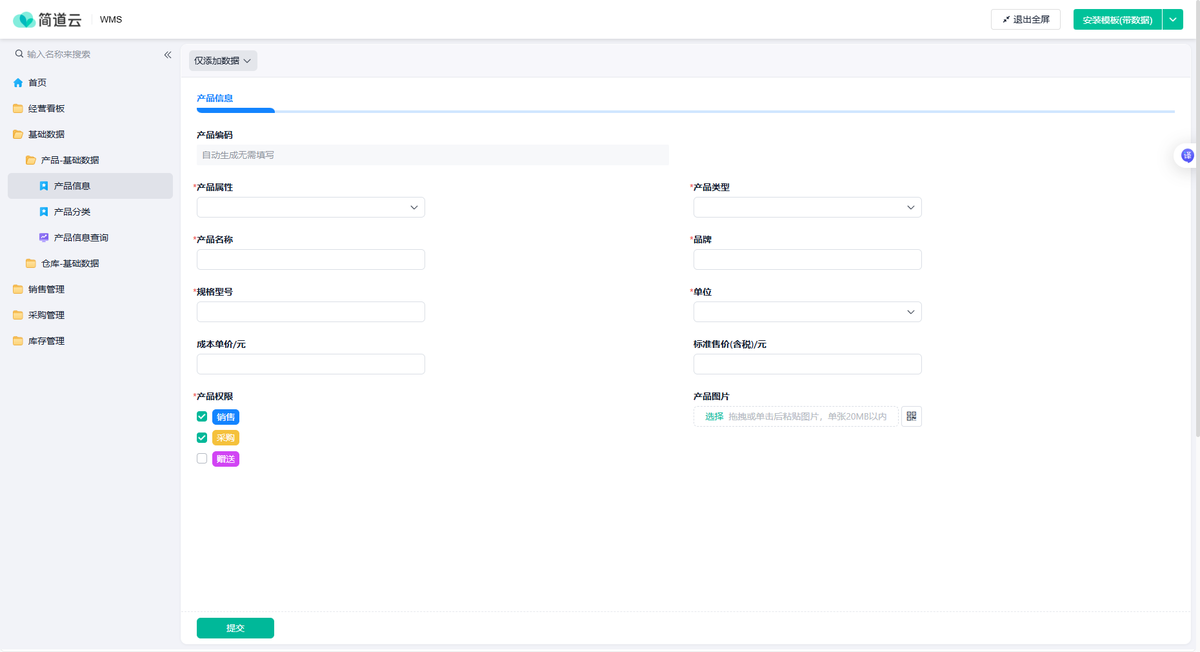The image size is (1200, 652).
Task: Click the 安装模板(带数据) button
Action: (1117, 19)
